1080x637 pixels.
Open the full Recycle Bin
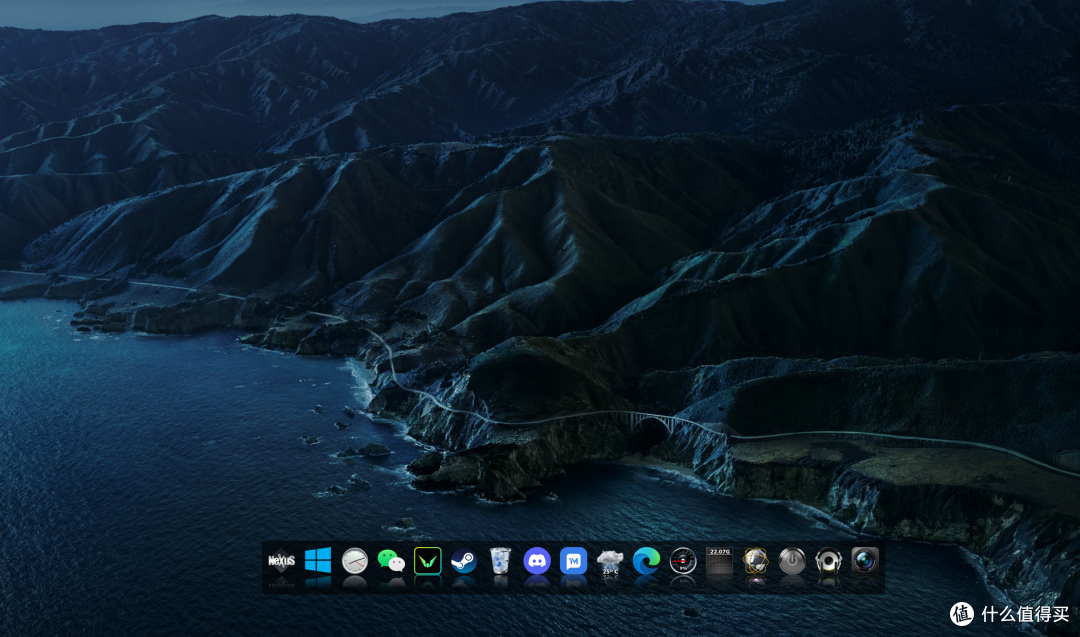[499, 561]
